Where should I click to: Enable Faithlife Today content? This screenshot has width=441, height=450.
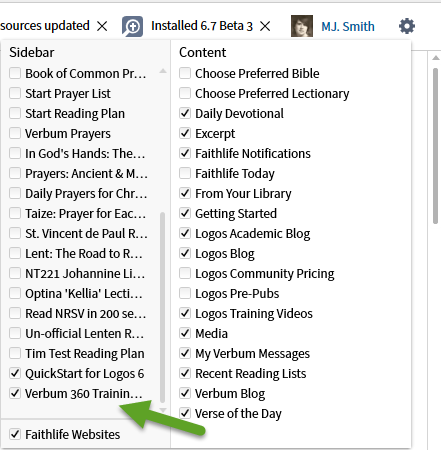(x=185, y=173)
